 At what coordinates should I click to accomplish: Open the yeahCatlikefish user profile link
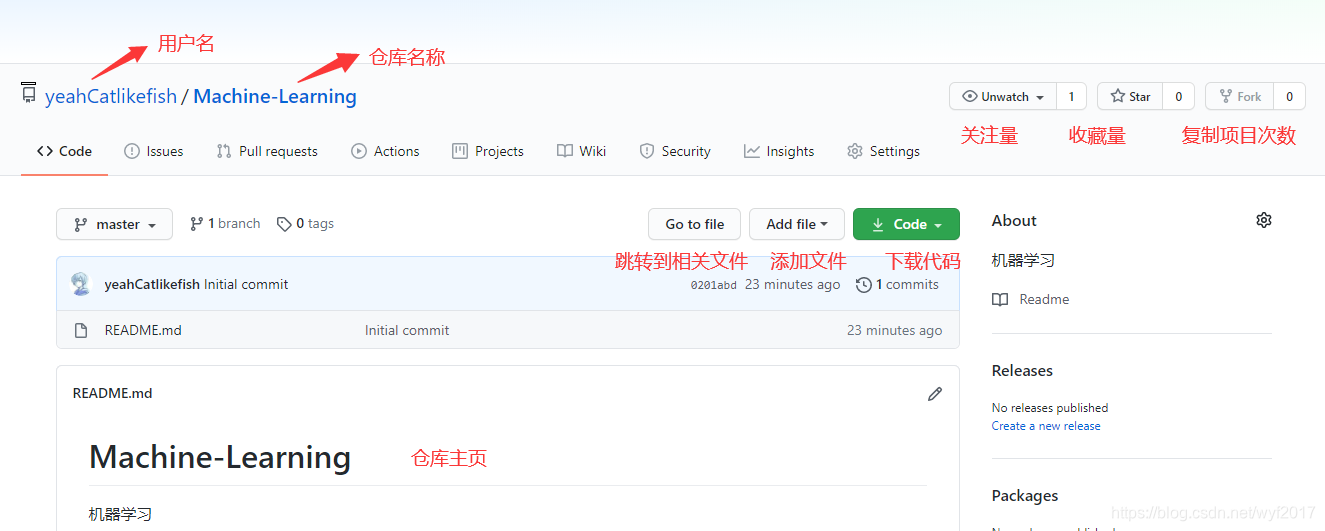(111, 96)
